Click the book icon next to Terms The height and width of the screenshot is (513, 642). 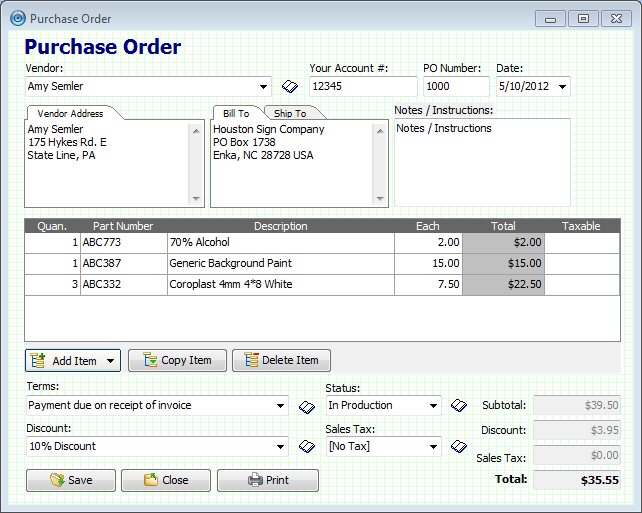[x=307, y=406]
